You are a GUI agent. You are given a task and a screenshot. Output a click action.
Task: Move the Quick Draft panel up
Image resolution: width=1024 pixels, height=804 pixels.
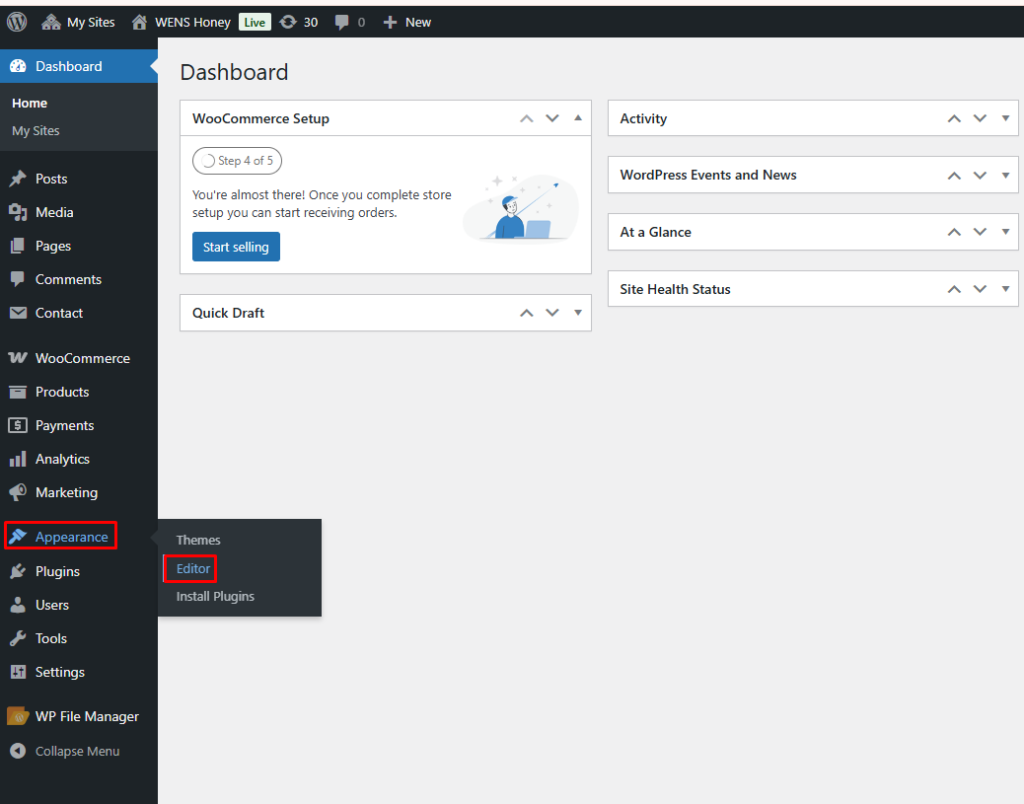coord(526,313)
